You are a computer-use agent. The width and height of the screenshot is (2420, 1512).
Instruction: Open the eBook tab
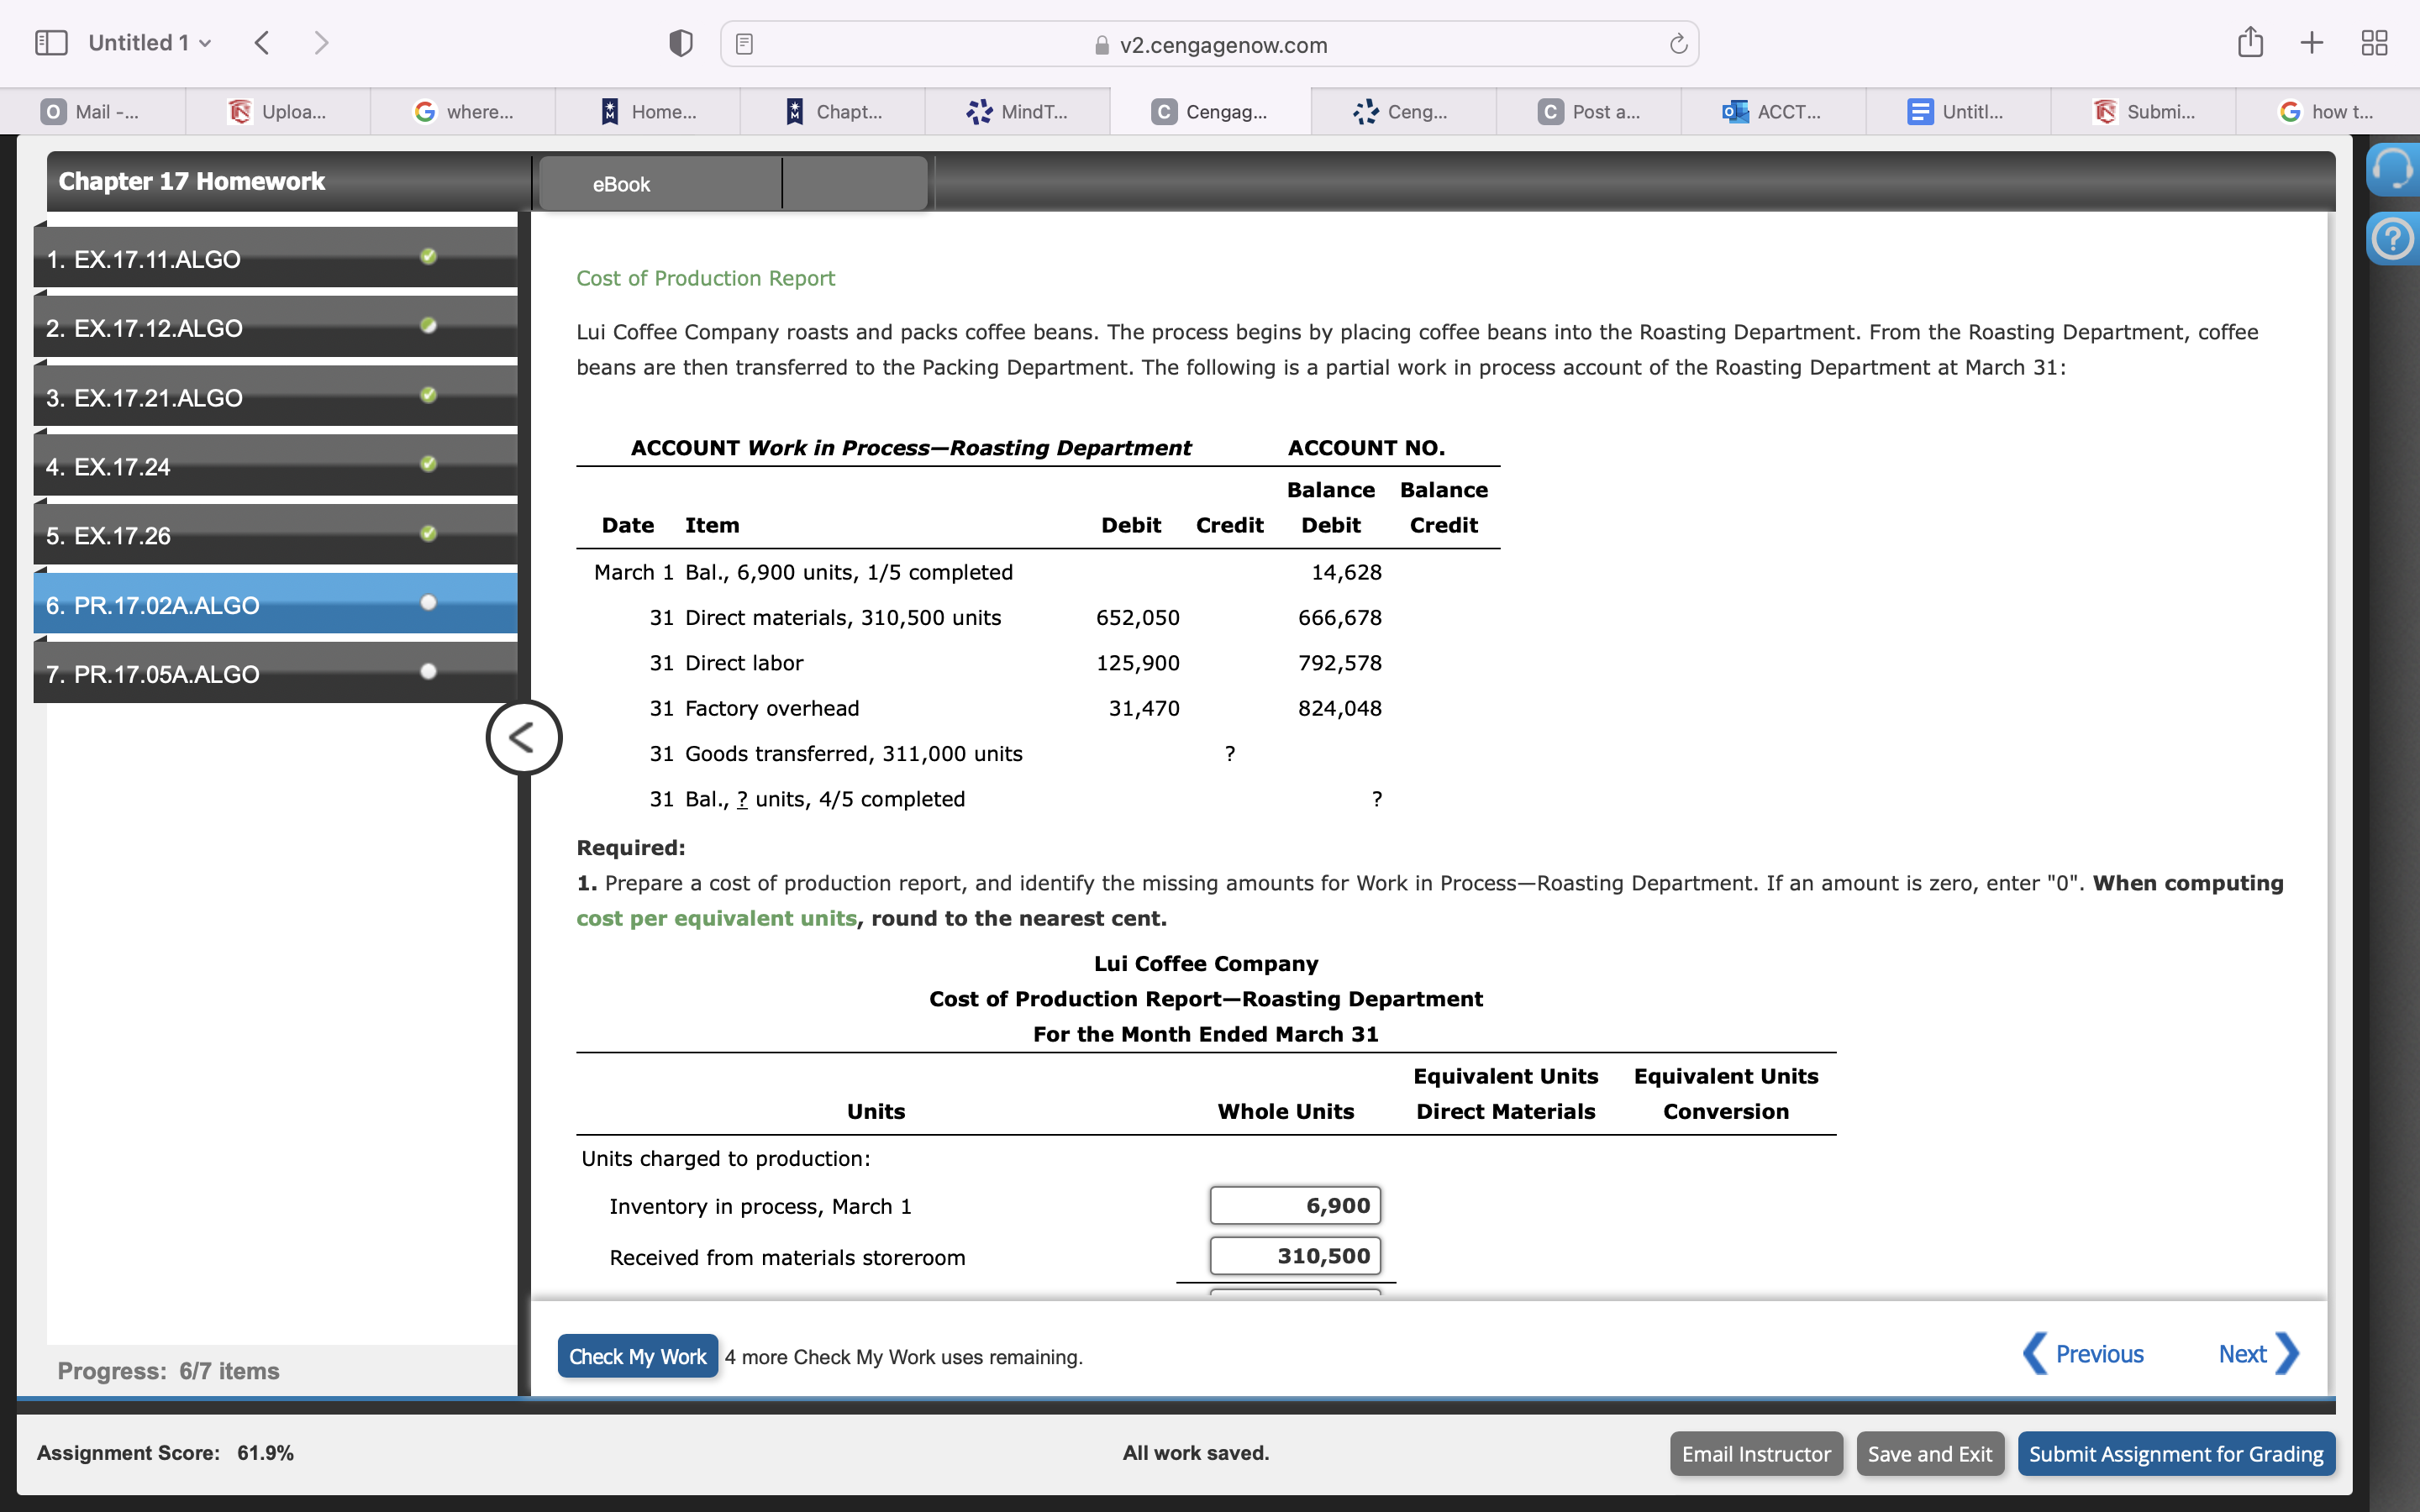[x=621, y=184]
